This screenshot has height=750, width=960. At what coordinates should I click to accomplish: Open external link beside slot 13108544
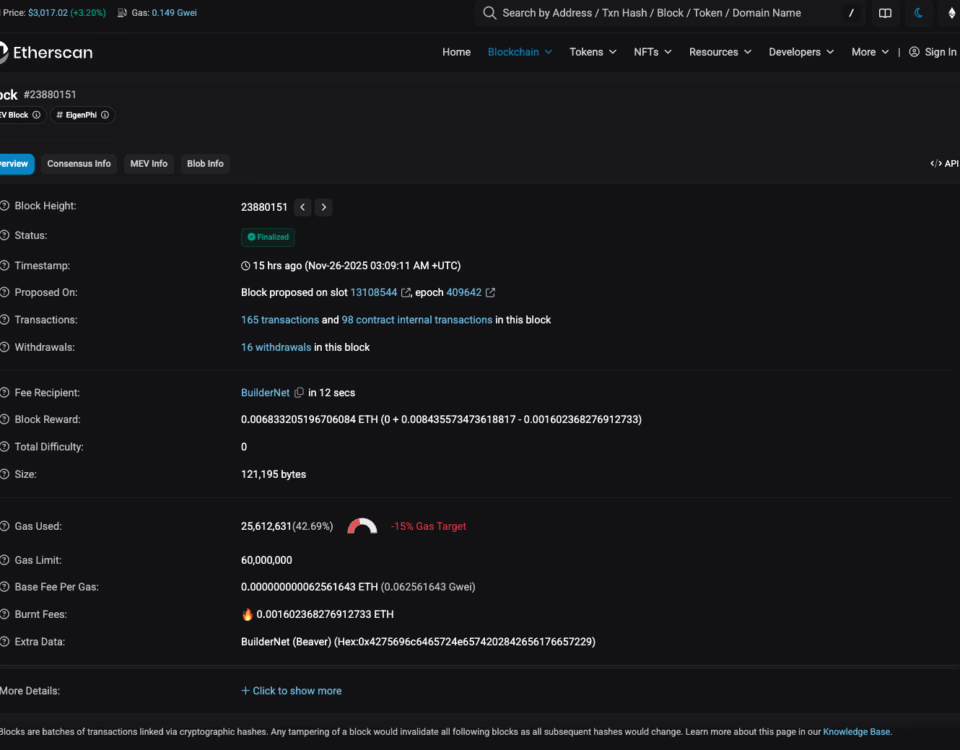404,292
